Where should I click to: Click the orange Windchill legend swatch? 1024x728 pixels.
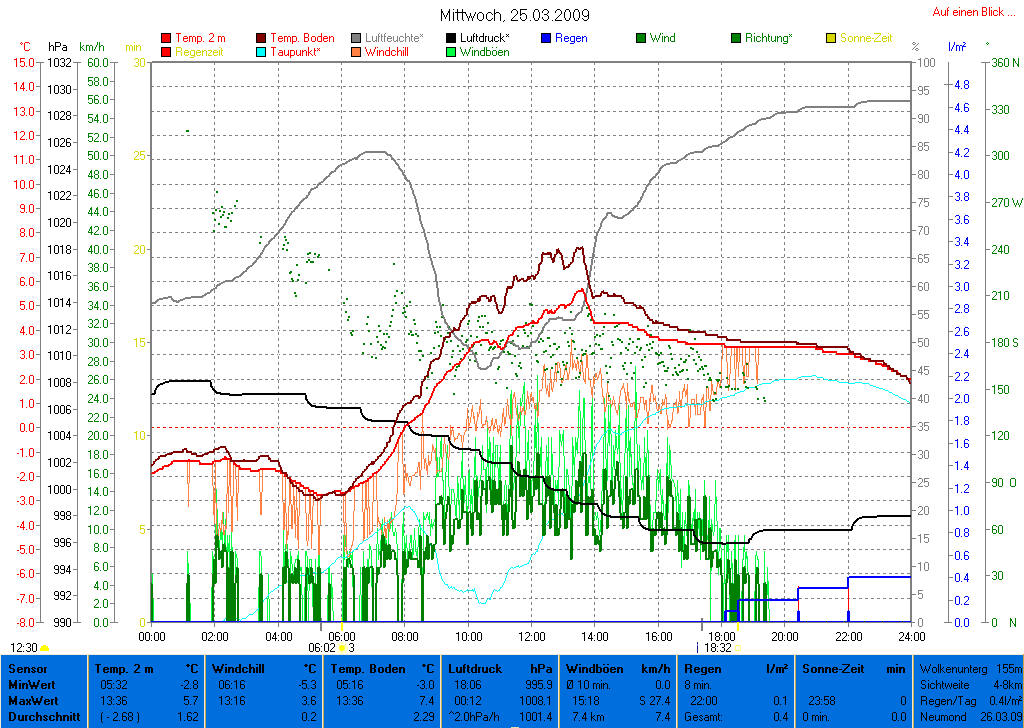(356, 51)
